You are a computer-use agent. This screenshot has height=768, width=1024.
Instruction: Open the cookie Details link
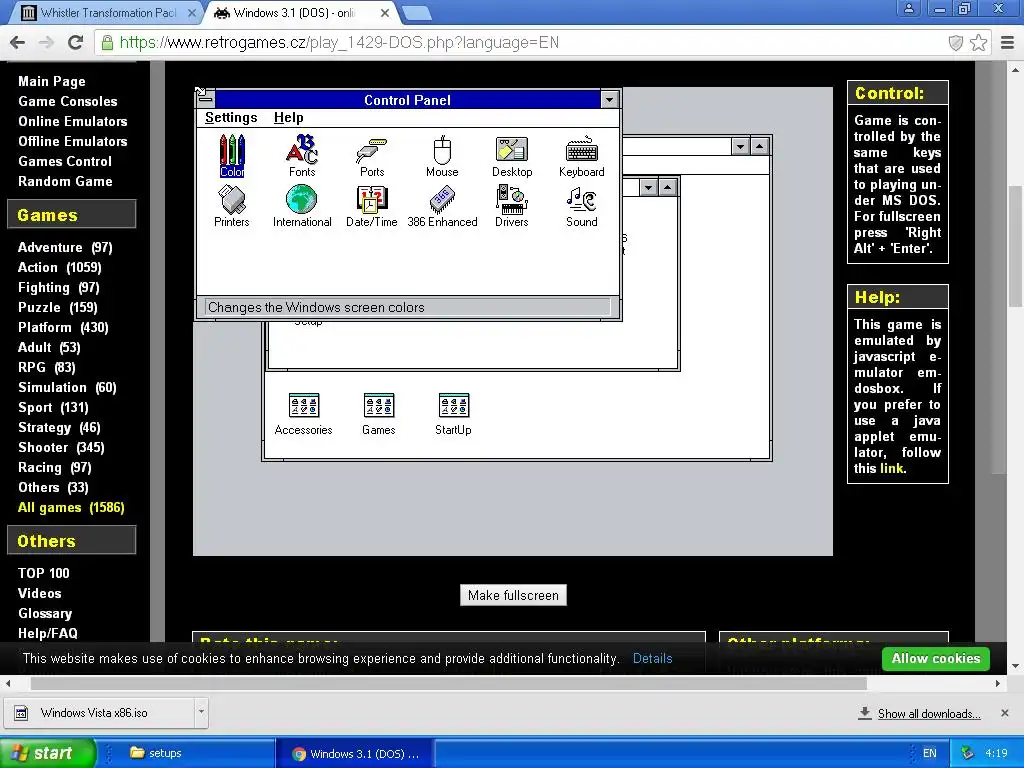tap(652, 658)
